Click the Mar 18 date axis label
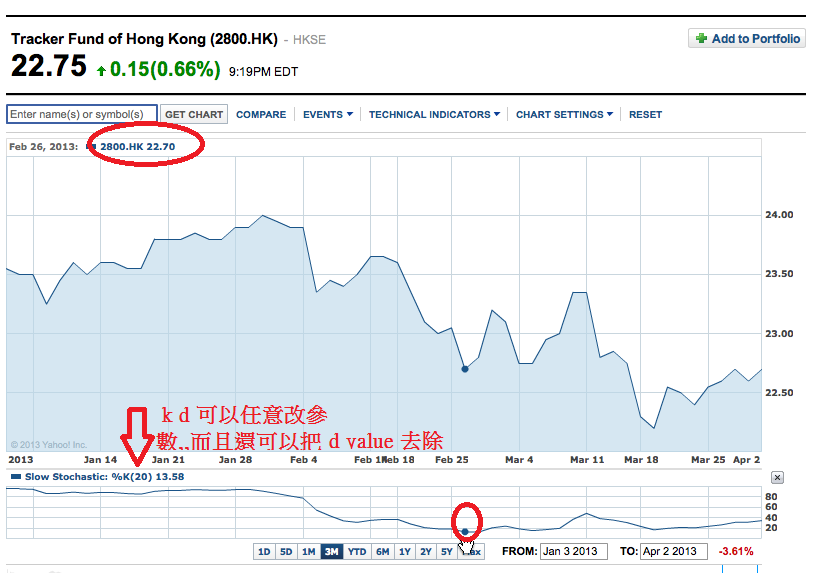The image size is (816, 573). coord(641,460)
